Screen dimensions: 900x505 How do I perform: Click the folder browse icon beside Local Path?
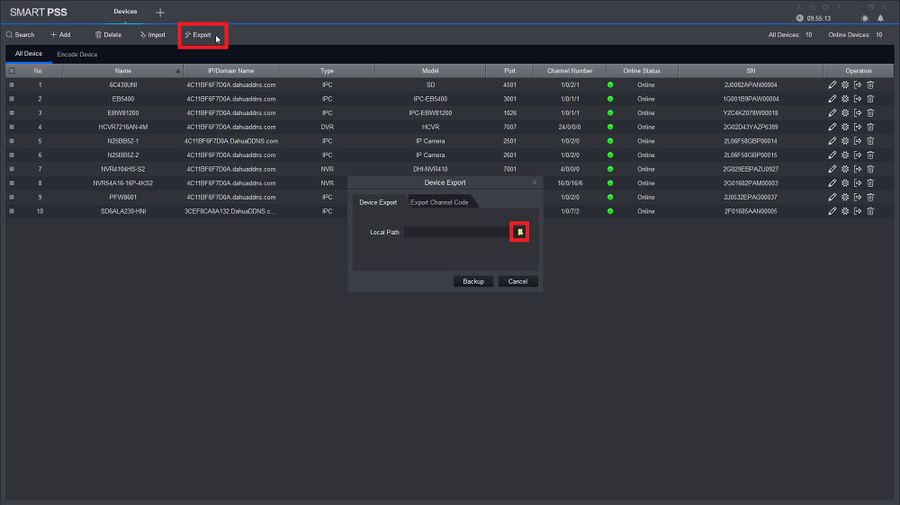[520, 232]
